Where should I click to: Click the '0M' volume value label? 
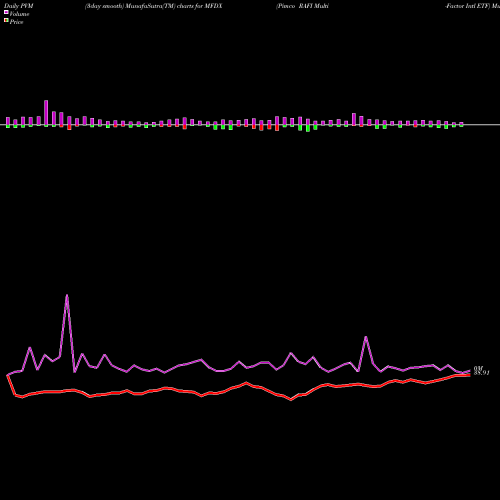point(478,369)
